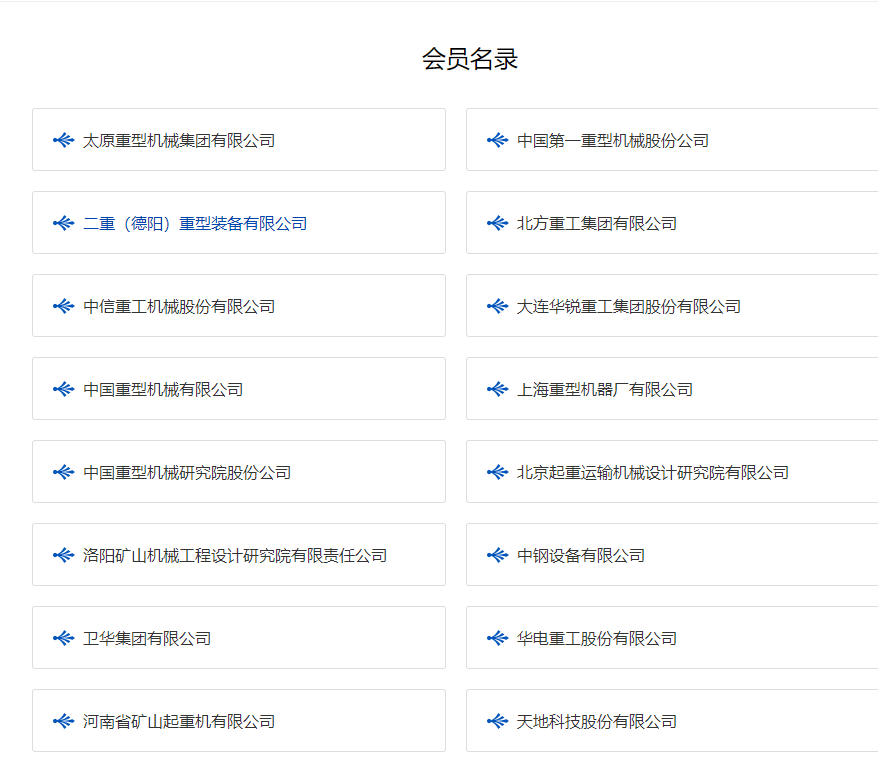The image size is (878, 769).
Task: Click arrow icon beside 大连华锐重工集团股份有限公司
Action: tap(497, 306)
